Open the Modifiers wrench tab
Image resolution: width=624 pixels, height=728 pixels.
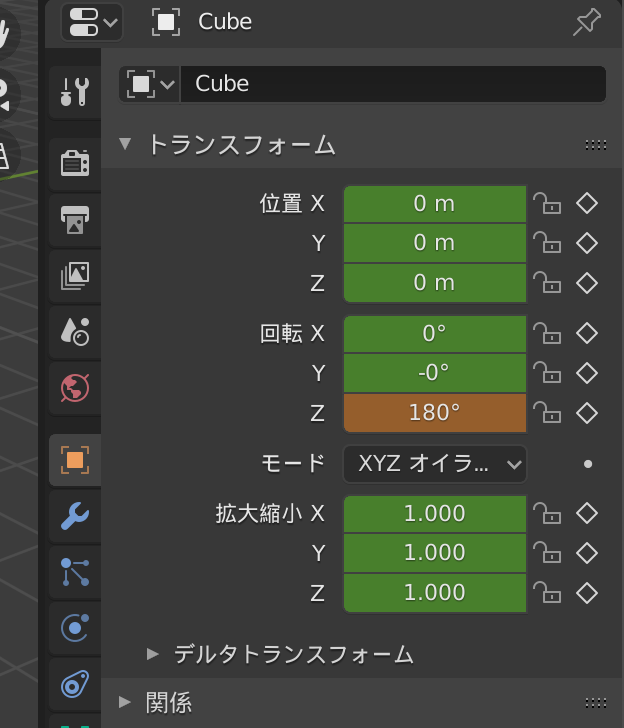[75, 516]
